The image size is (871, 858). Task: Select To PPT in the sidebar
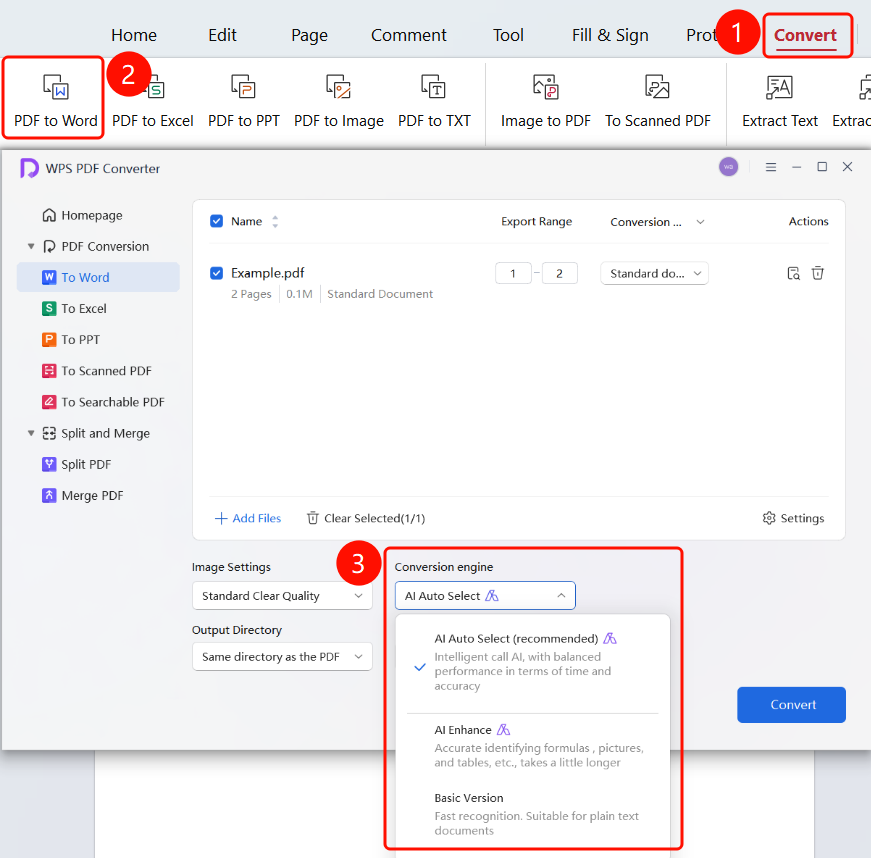click(x=71, y=340)
